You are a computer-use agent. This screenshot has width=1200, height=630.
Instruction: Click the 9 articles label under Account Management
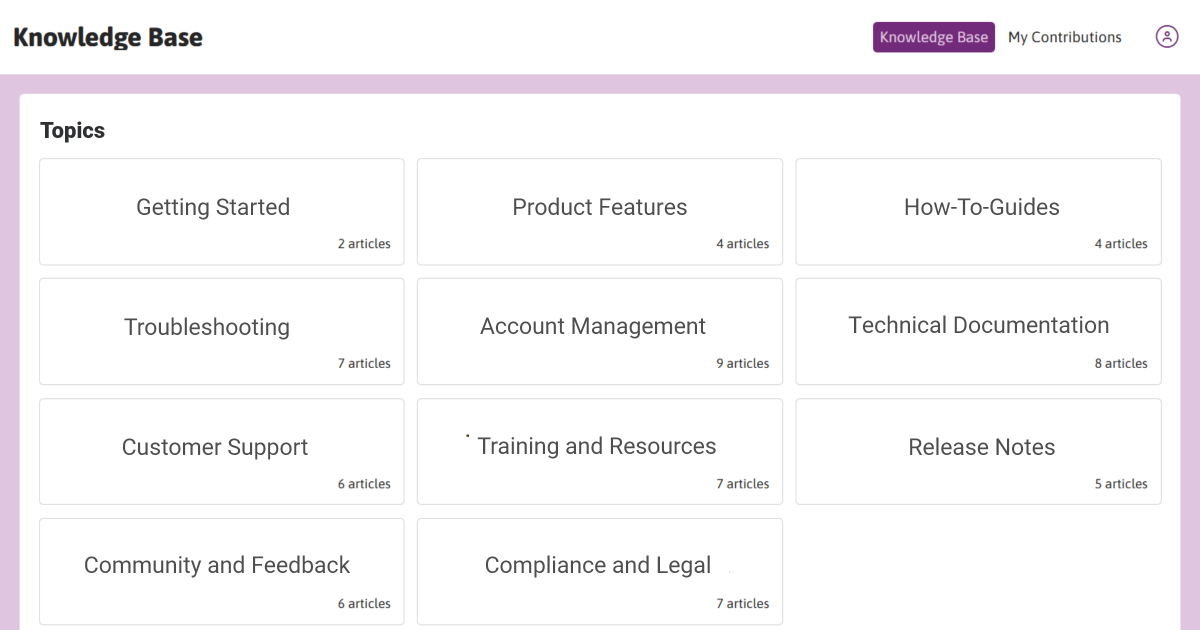742,363
